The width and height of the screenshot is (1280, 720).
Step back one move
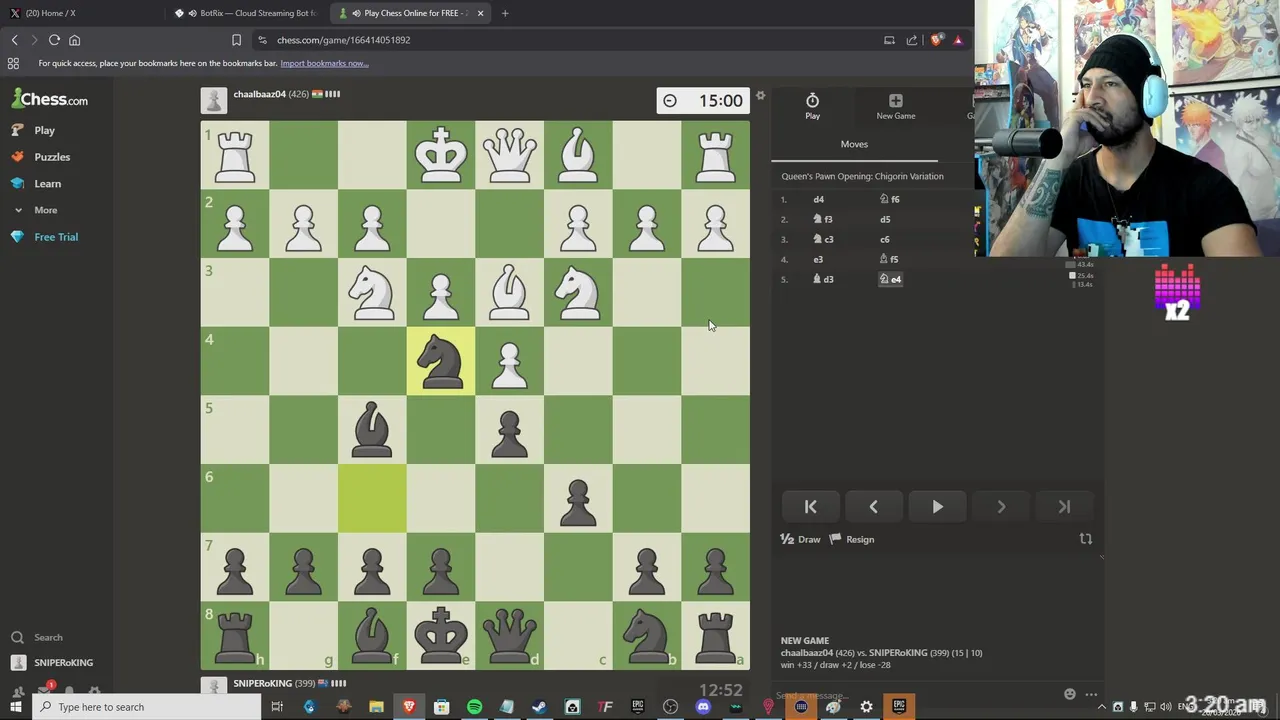(873, 507)
